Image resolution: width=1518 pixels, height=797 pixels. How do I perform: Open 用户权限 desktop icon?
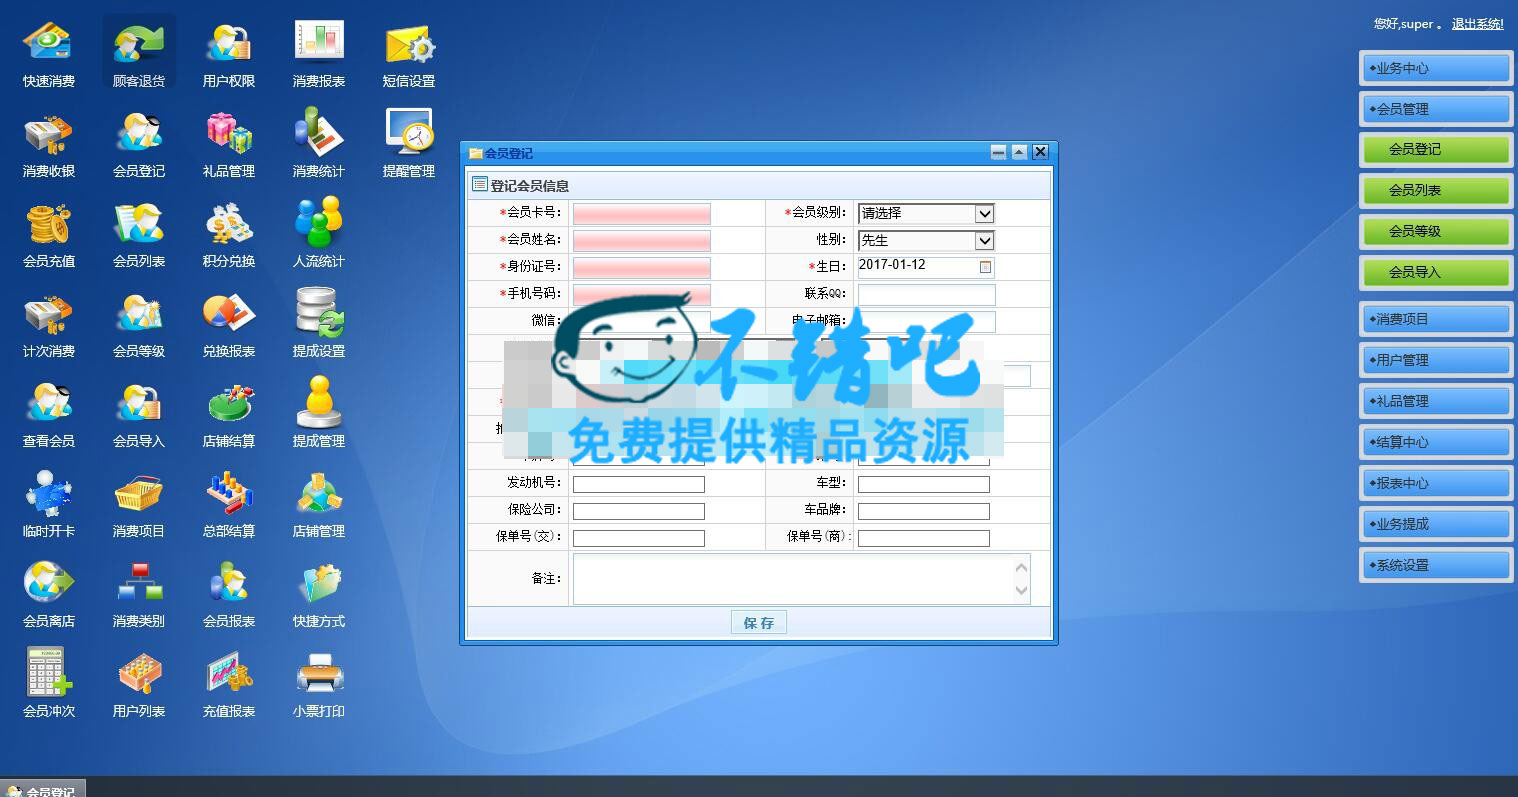coord(228,55)
